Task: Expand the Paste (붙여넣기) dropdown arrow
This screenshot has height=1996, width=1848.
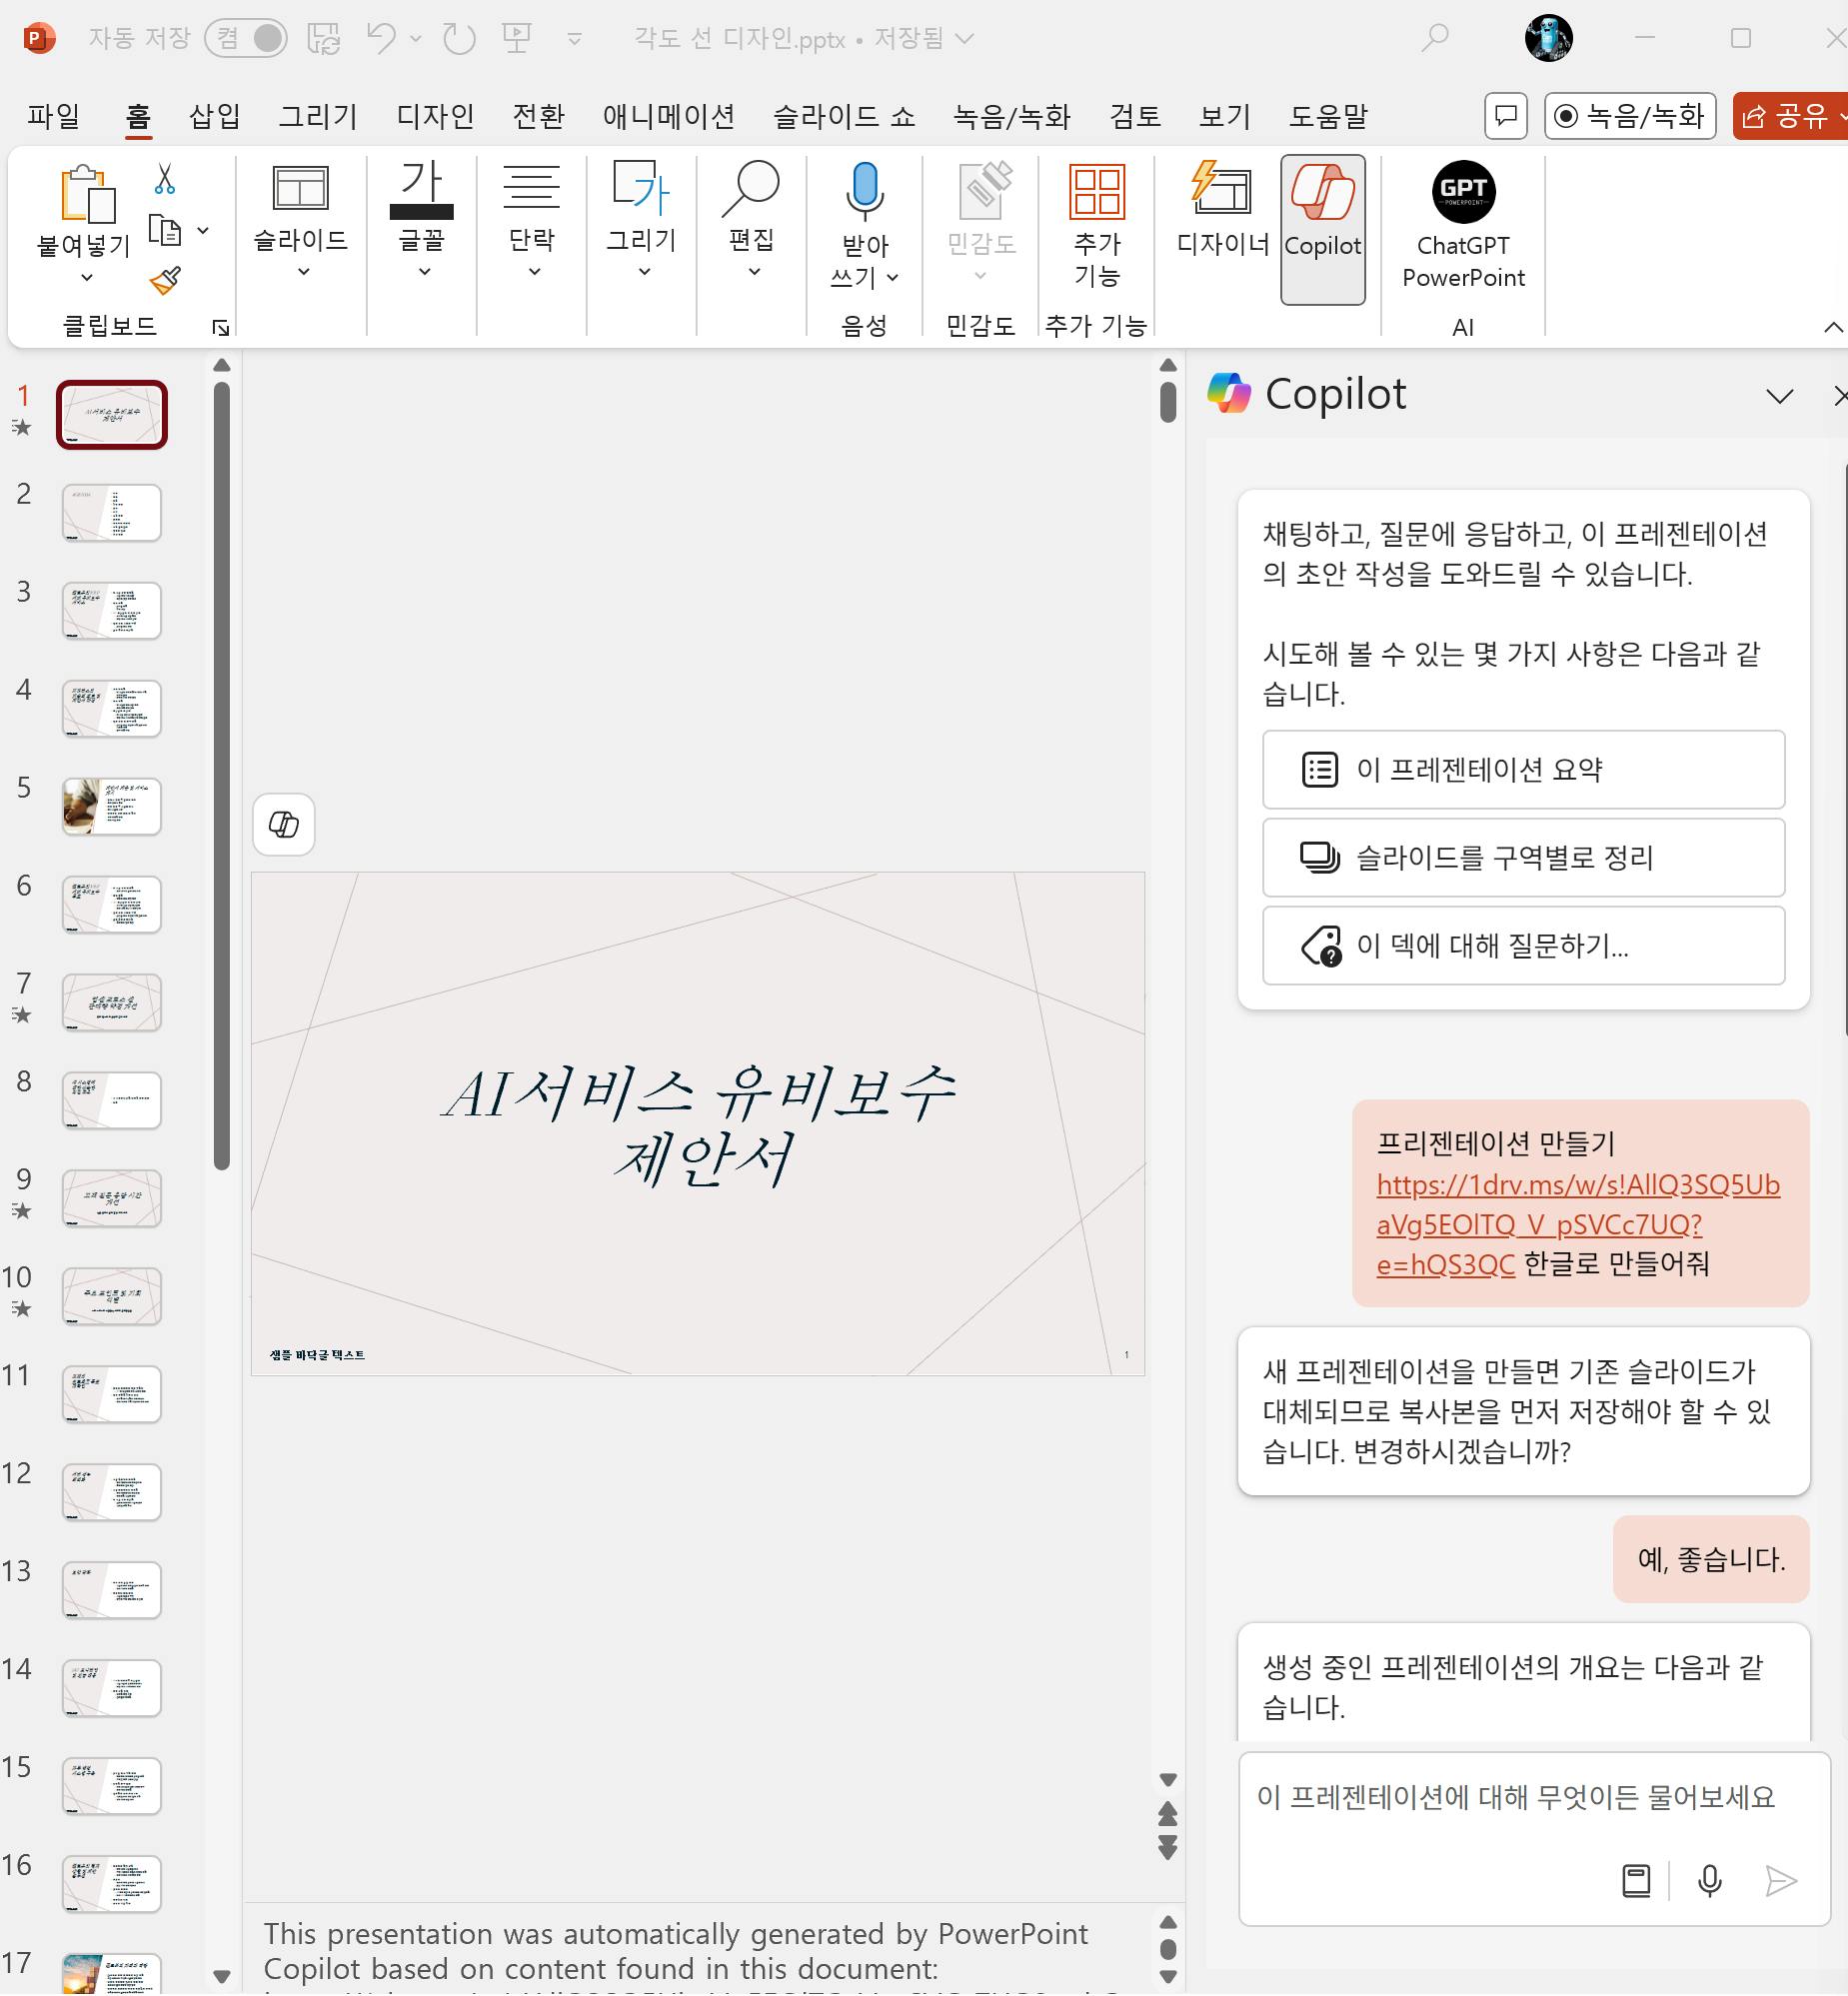Action: point(86,277)
